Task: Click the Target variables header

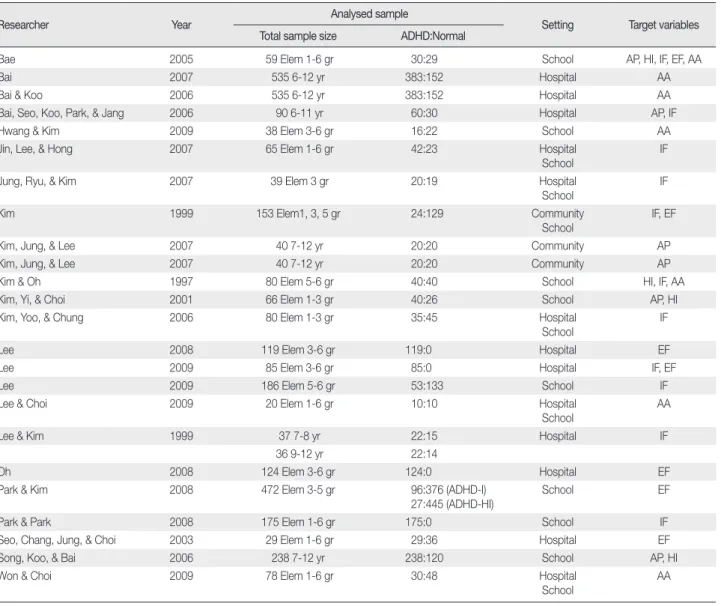Action: [664, 25]
